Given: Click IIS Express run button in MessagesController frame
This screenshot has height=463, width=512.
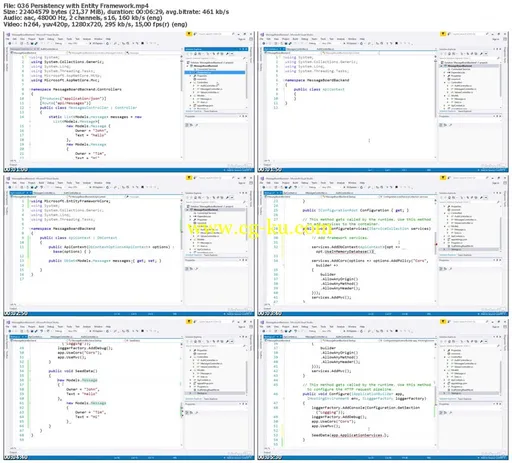Looking at the screenshot, I should [x=97, y=43].
